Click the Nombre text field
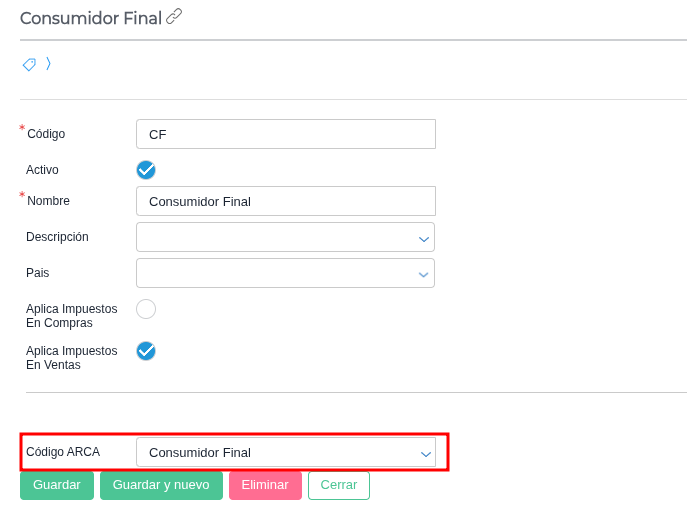Viewport: 687px width, 531px height. pyautogui.click(x=285, y=201)
